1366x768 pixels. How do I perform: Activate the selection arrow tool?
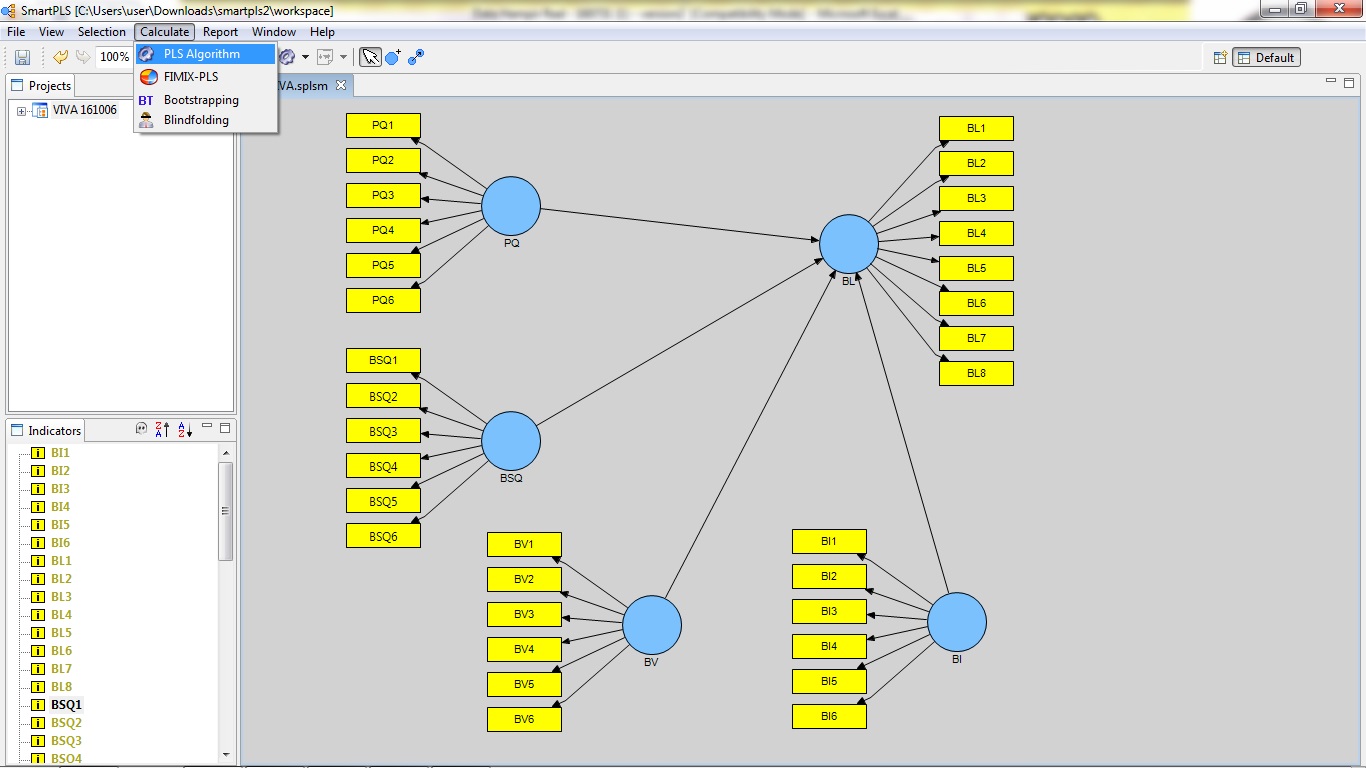tap(369, 57)
